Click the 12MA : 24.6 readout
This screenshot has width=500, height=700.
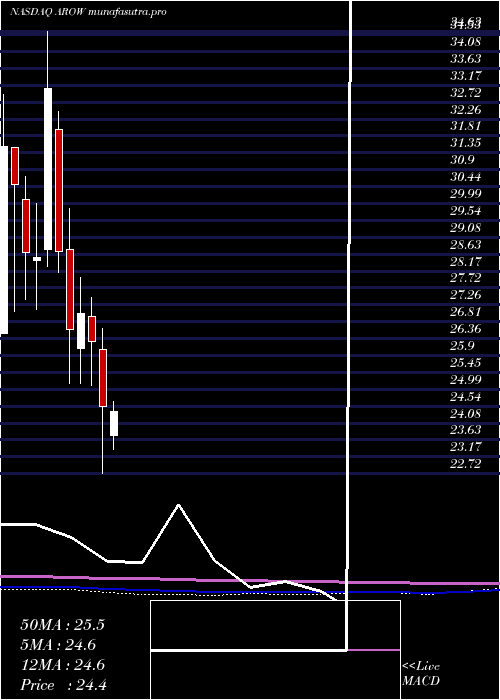pos(62,665)
